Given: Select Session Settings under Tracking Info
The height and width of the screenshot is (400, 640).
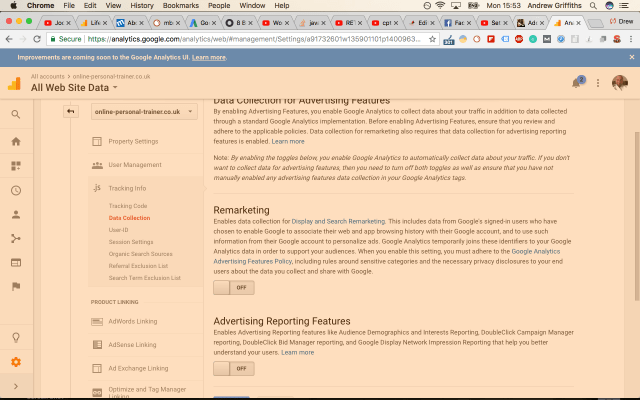Looking at the screenshot, I should tap(131, 241).
